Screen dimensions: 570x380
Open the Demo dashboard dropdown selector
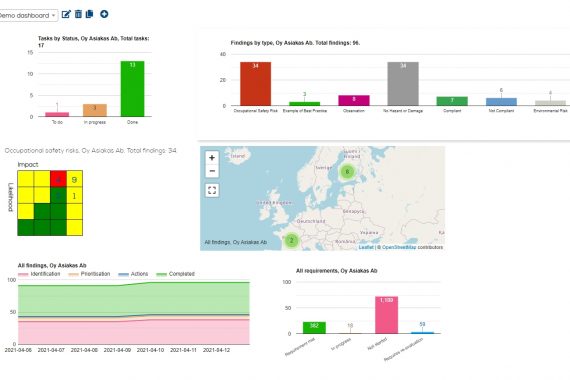point(28,15)
